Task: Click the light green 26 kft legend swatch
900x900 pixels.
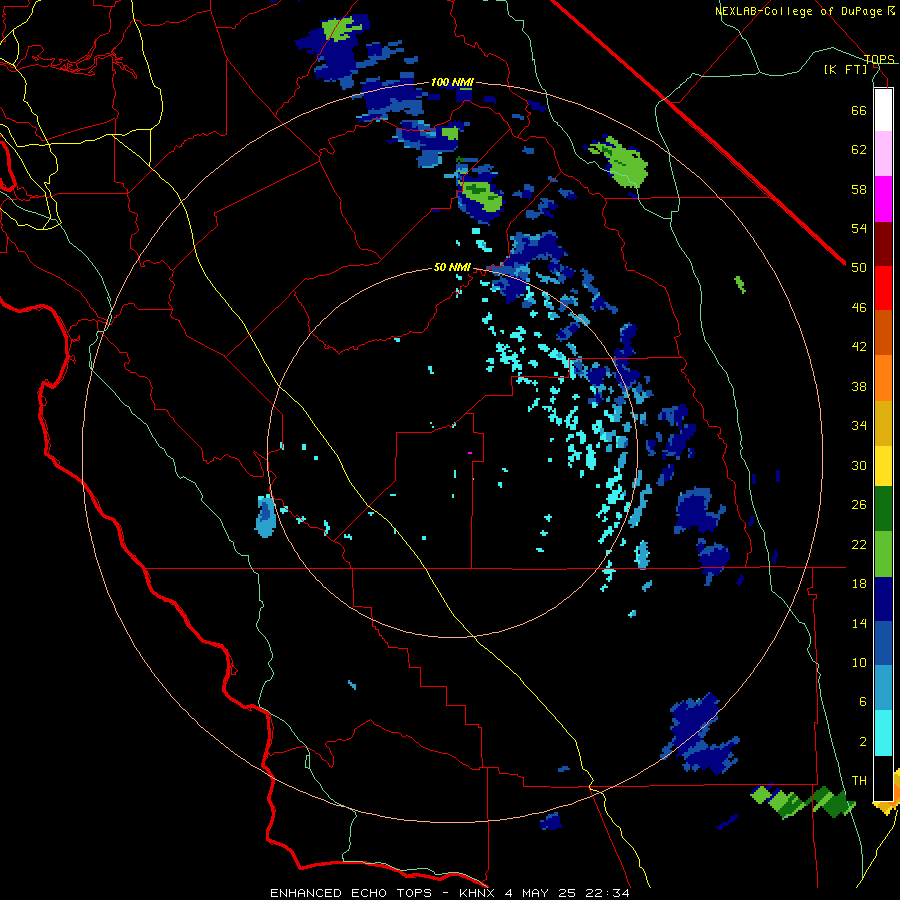Action: point(883,554)
